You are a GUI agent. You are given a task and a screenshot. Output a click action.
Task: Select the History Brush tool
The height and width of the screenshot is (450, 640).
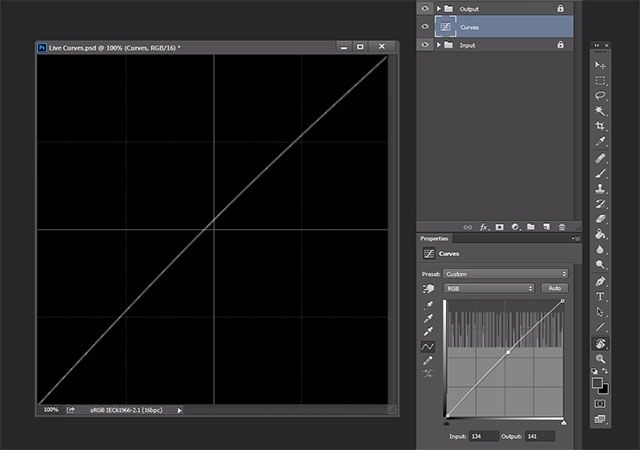[x=600, y=203]
